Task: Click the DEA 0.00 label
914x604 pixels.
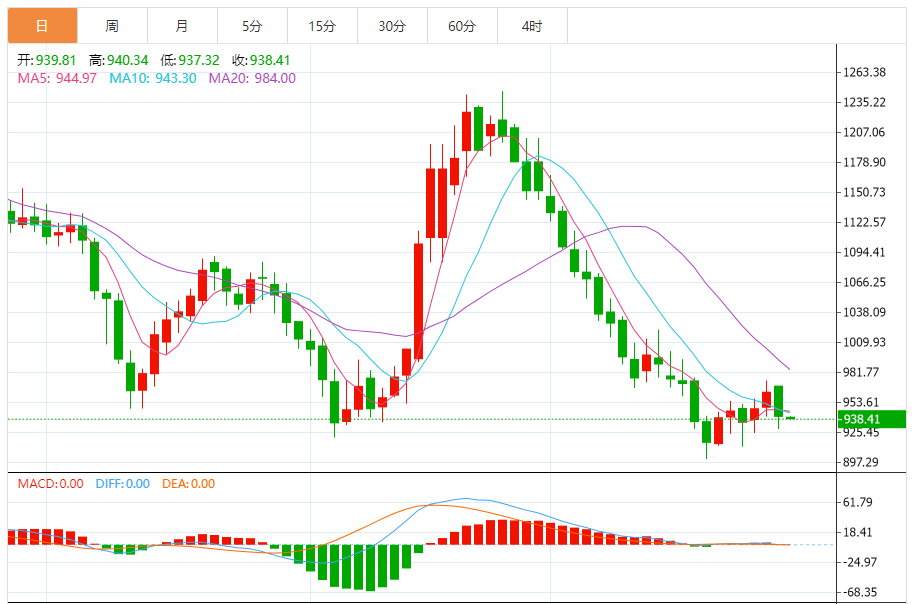Action: tap(188, 484)
